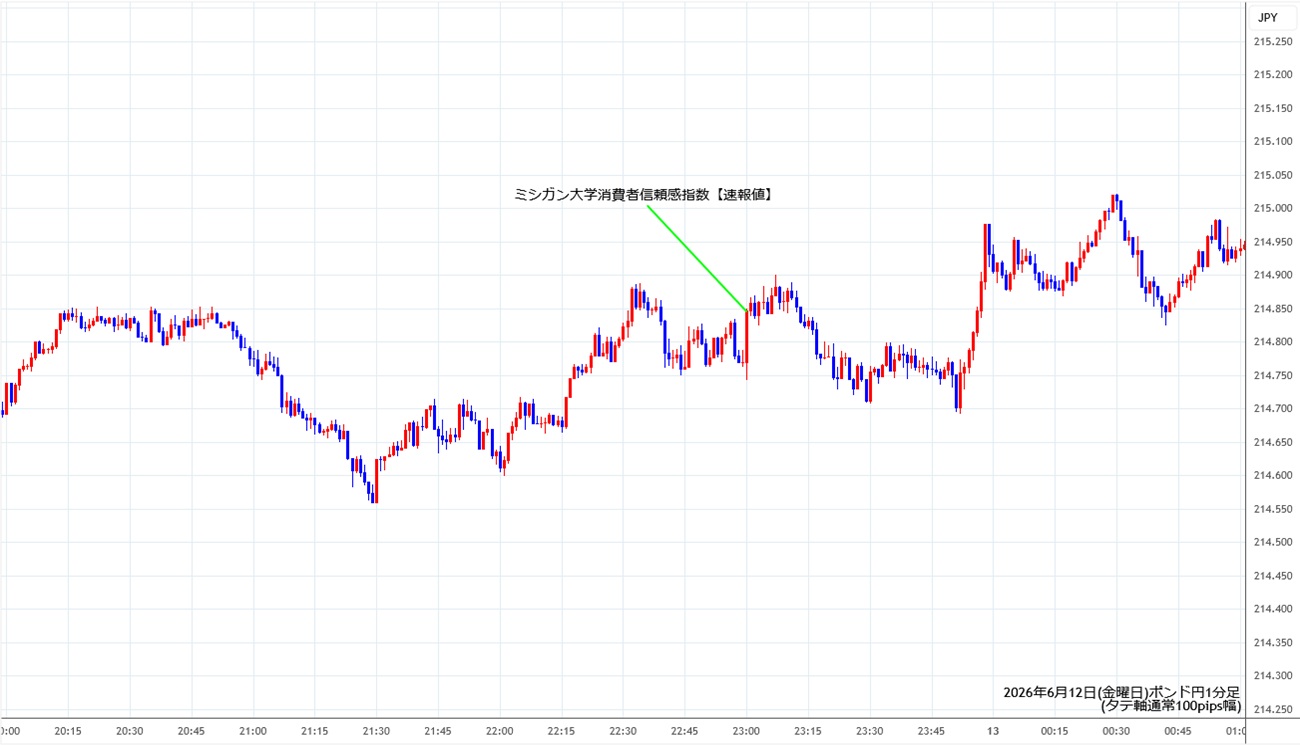Click the 22:00 time axis label

500,731
